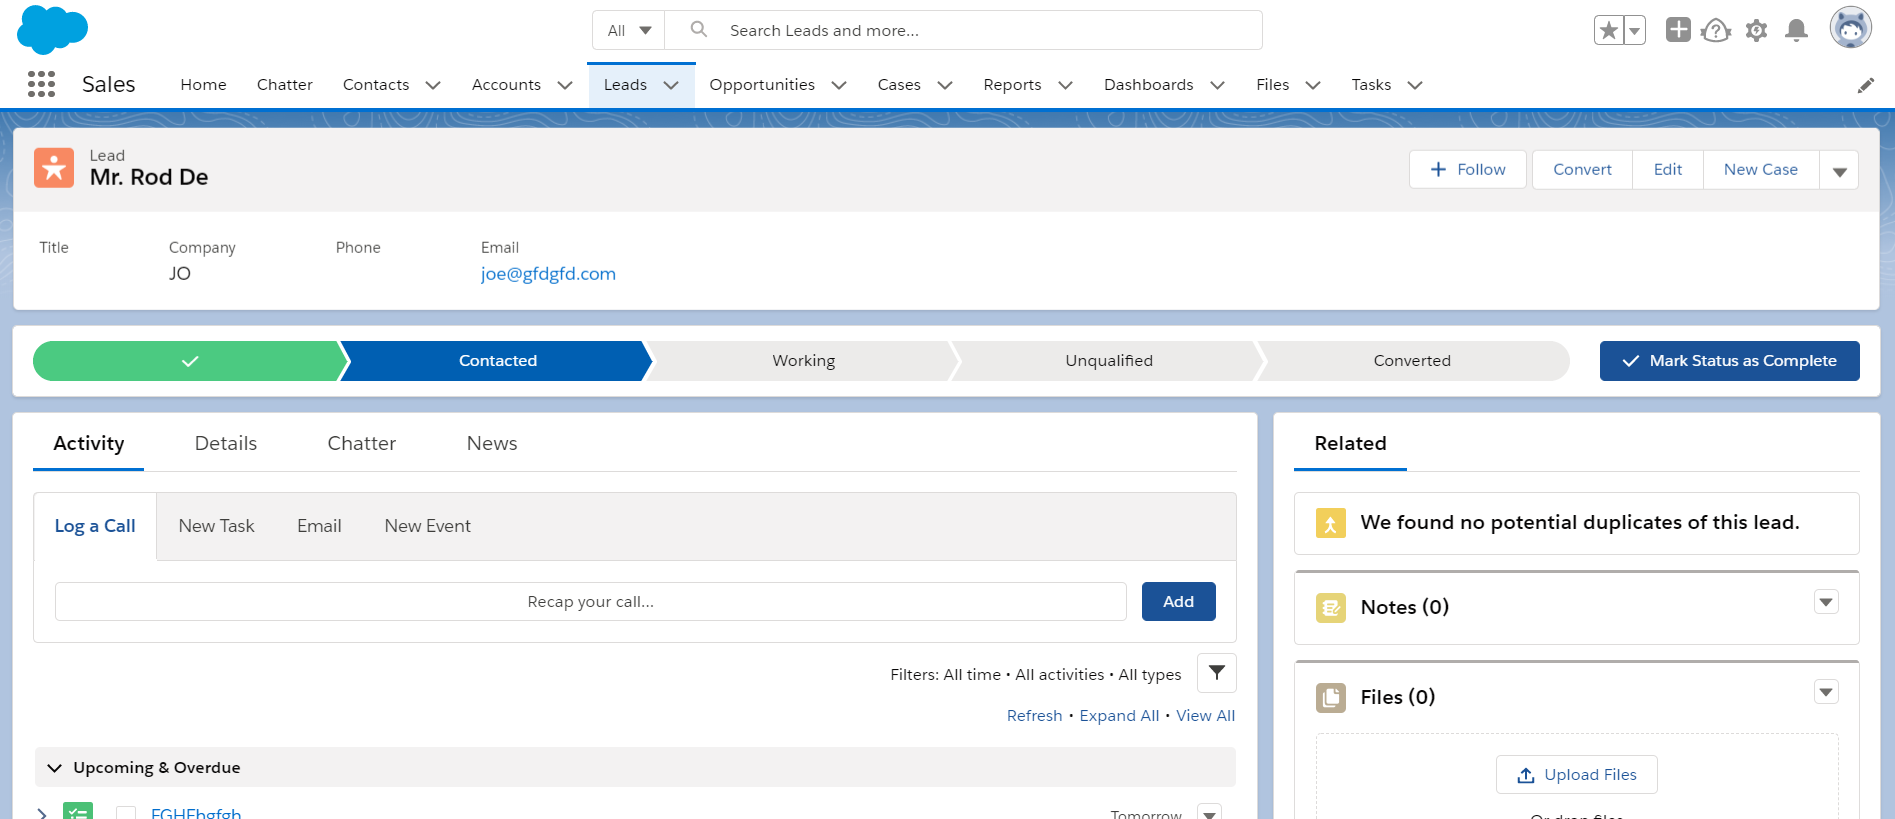Select the Working status stage
This screenshot has width=1895, height=819.
click(803, 361)
